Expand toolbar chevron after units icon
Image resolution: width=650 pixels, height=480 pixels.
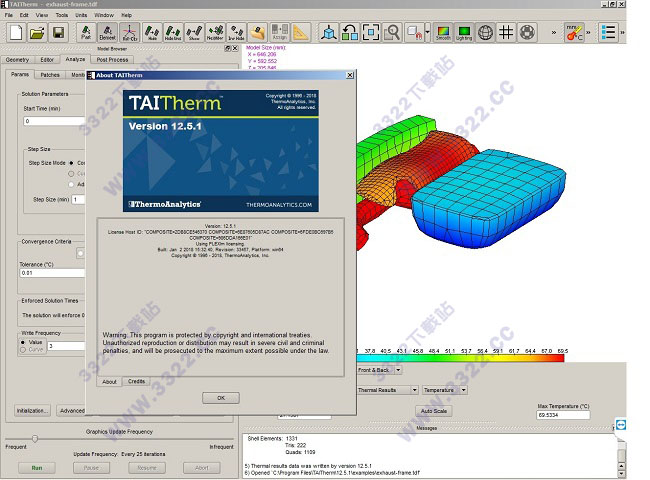(x=588, y=32)
